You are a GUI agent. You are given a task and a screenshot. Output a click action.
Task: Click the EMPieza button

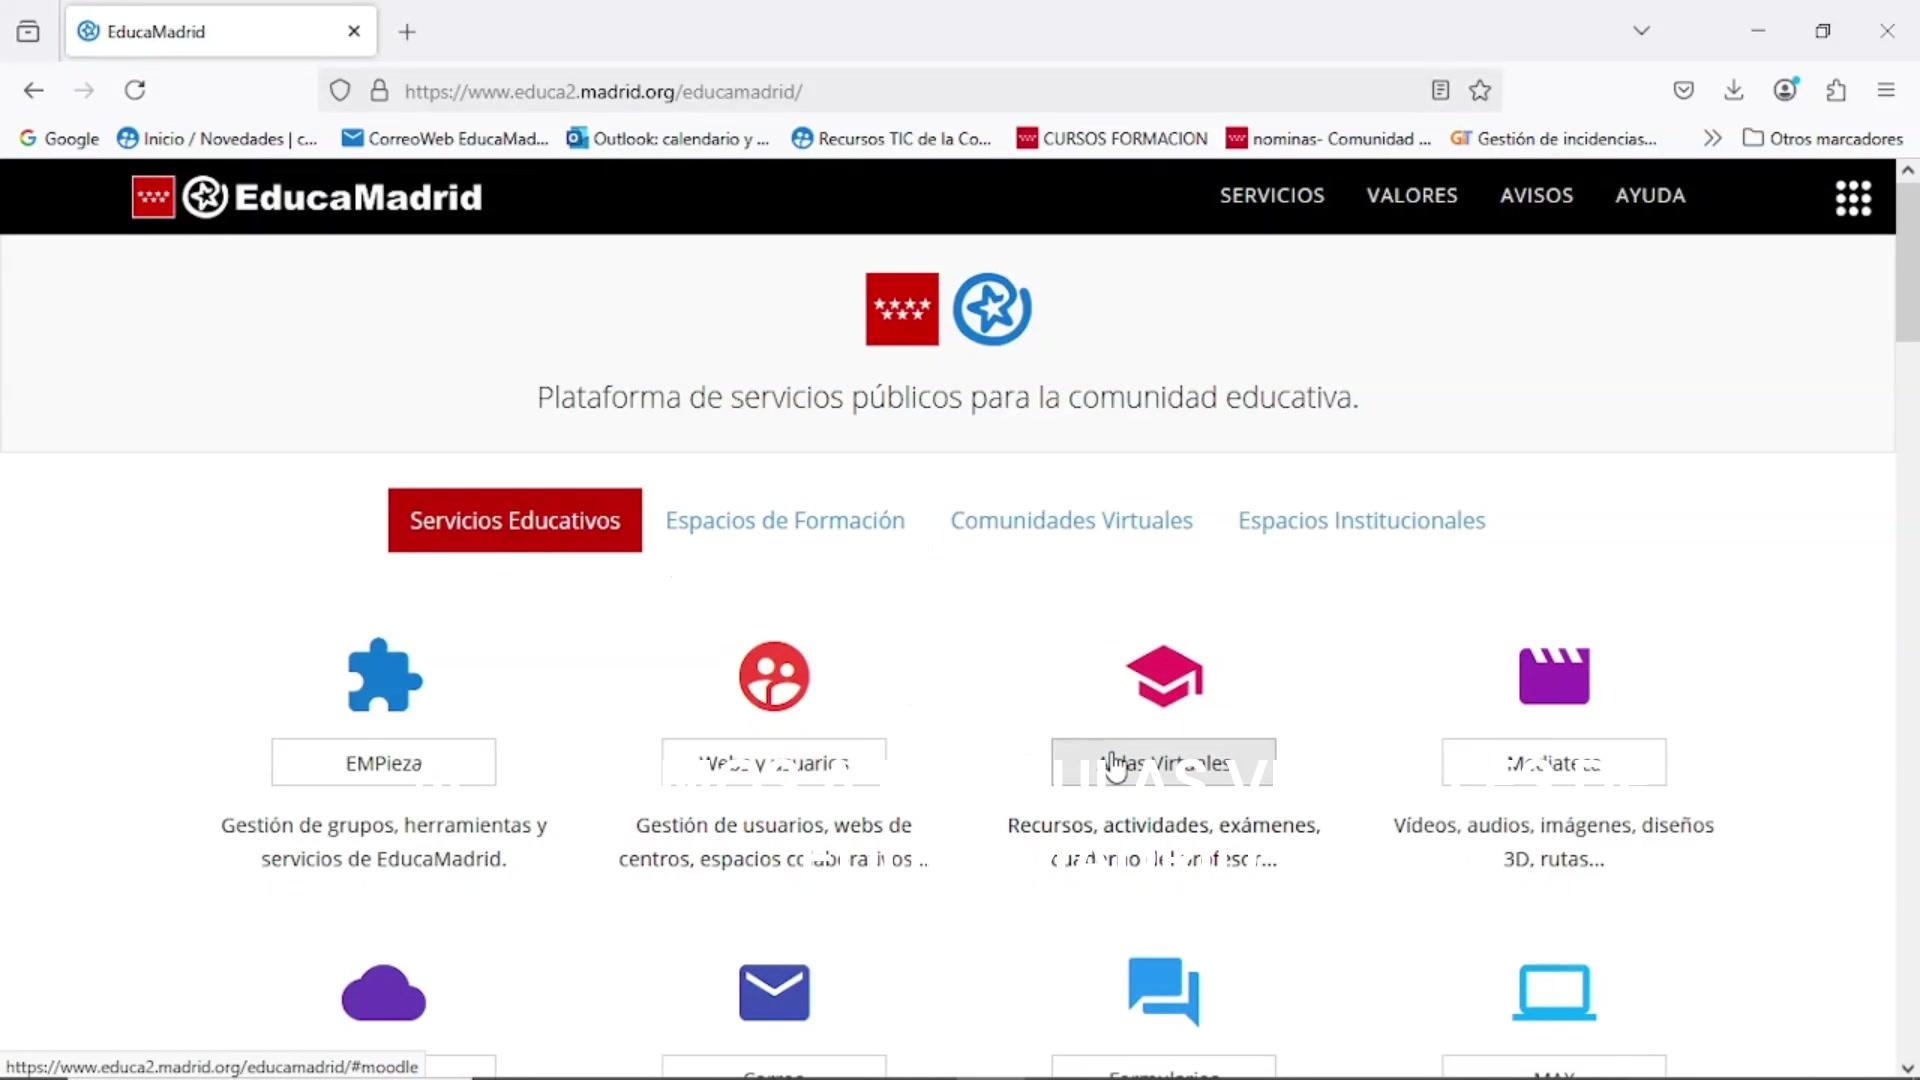384,763
